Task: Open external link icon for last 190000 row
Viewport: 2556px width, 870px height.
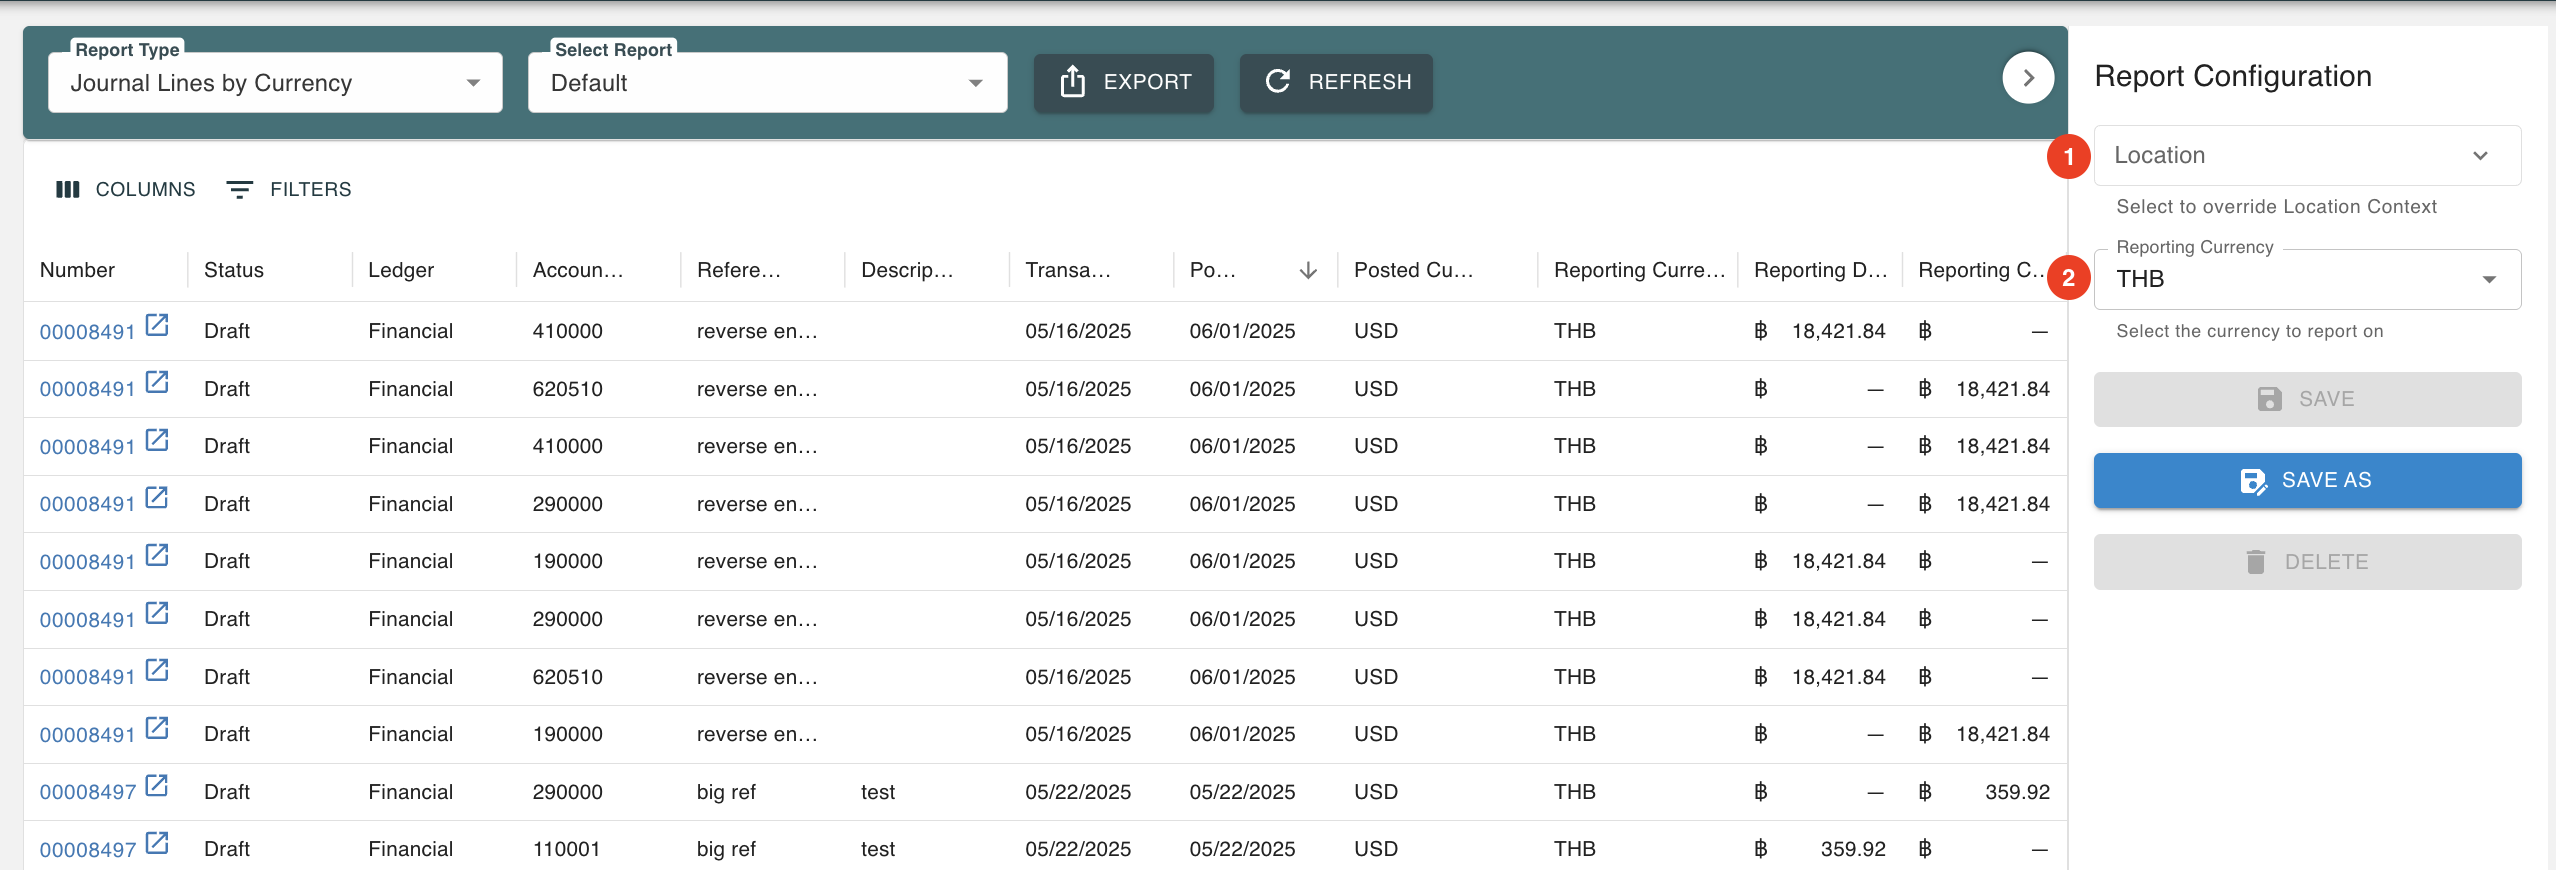Action: [x=157, y=727]
